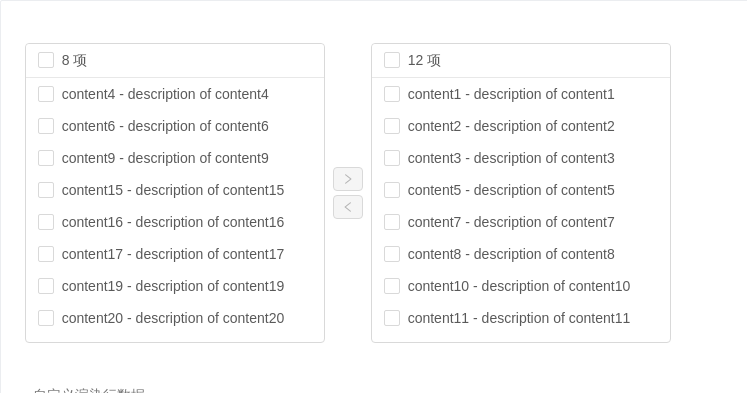Click the move-to-left arrow button
The height and width of the screenshot is (393, 747).
(x=348, y=207)
